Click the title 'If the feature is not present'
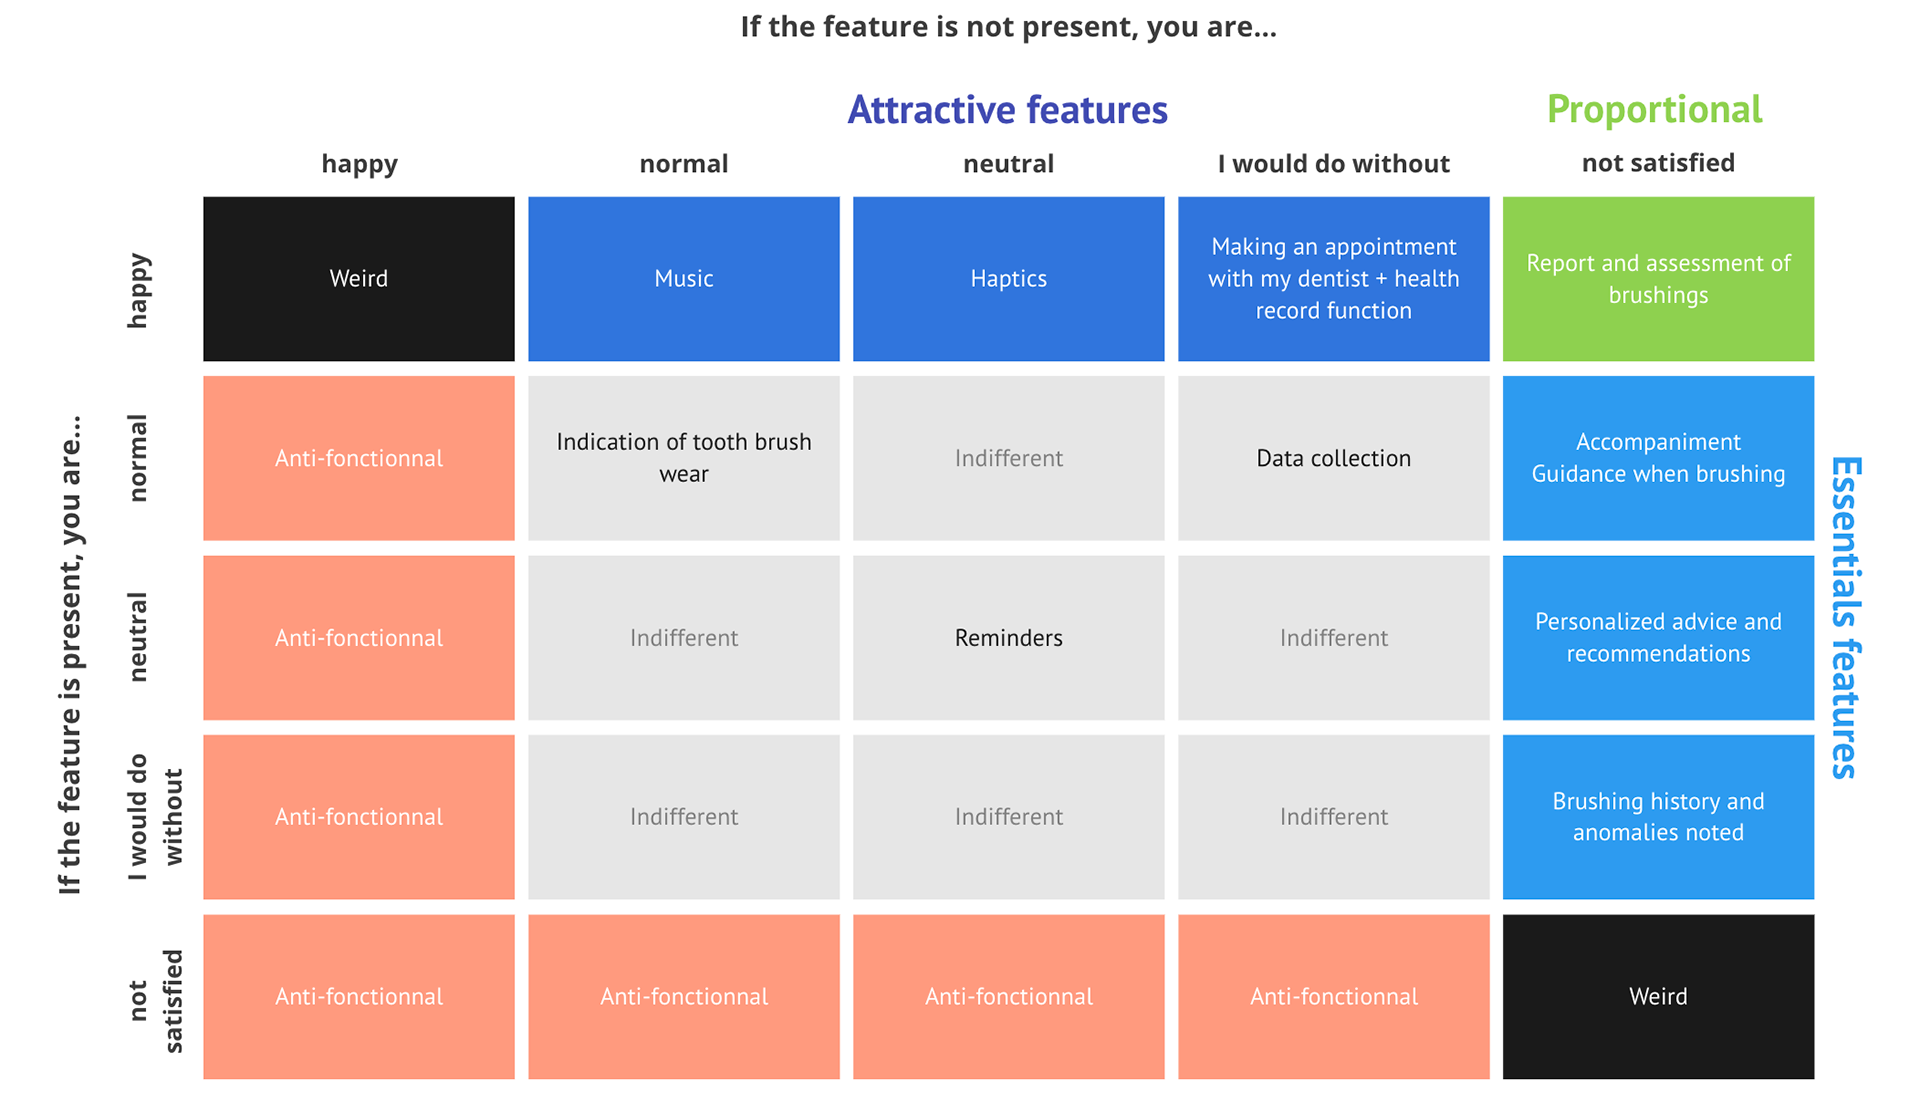 (x=1008, y=26)
